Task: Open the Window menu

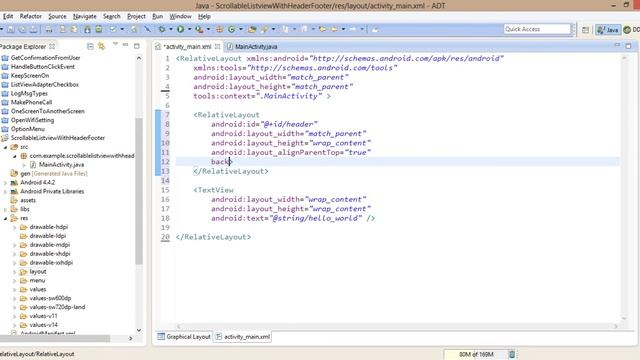Action: pos(180,16)
